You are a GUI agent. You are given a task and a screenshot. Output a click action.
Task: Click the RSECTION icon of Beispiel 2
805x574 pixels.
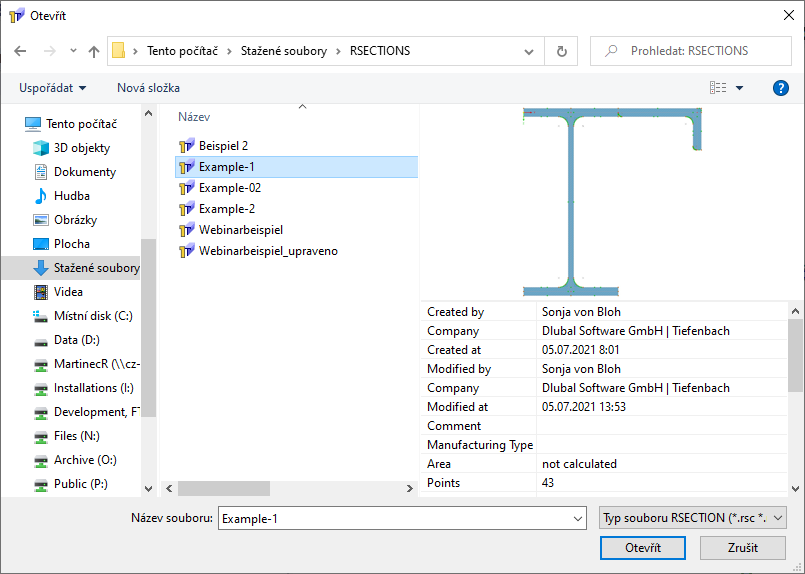click(186, 146)
